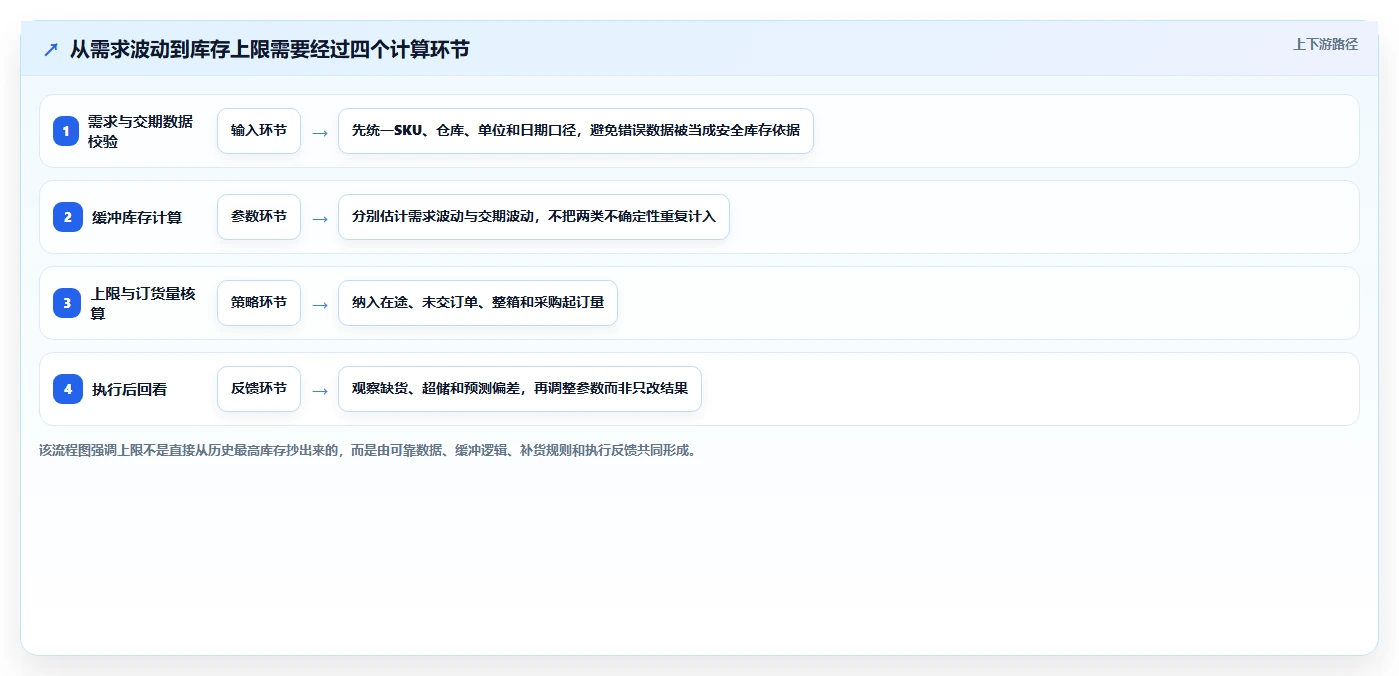
Task: Click step number 3 badge
Action: [67, 303]
